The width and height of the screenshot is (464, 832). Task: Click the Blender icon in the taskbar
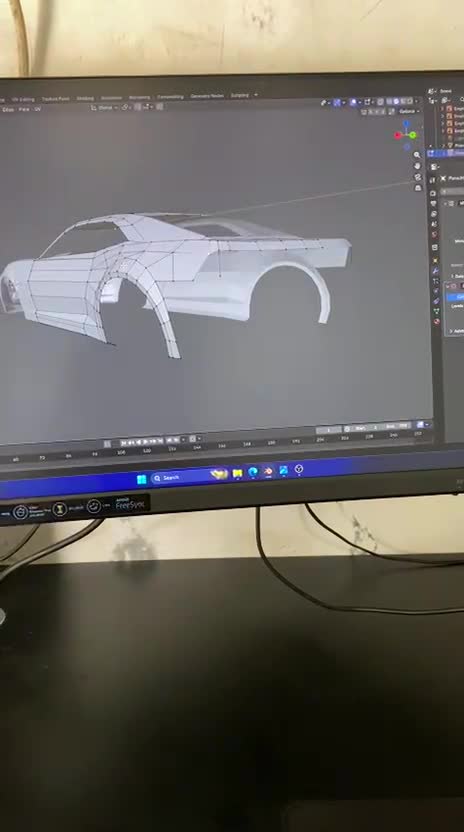pyautogui.click(x=268, y=471)
